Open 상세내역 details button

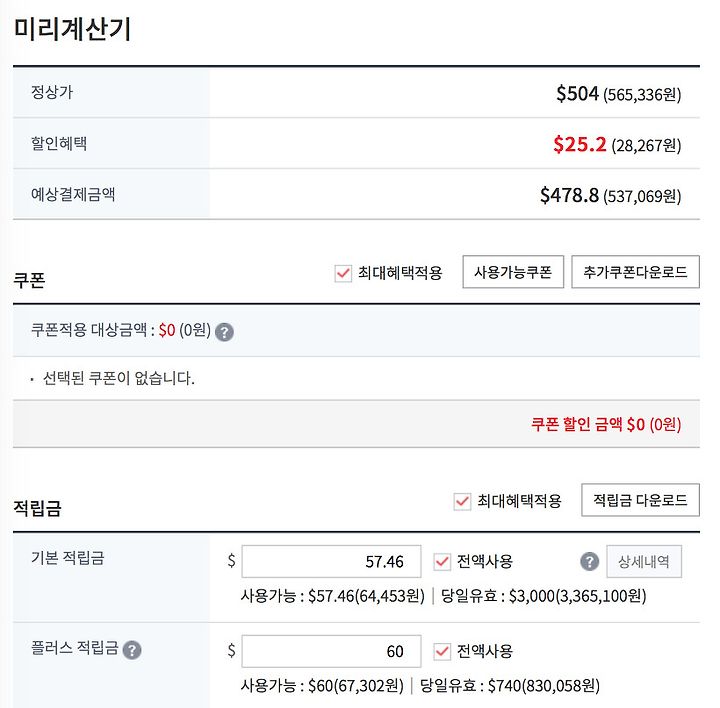(x=644, y=561)
